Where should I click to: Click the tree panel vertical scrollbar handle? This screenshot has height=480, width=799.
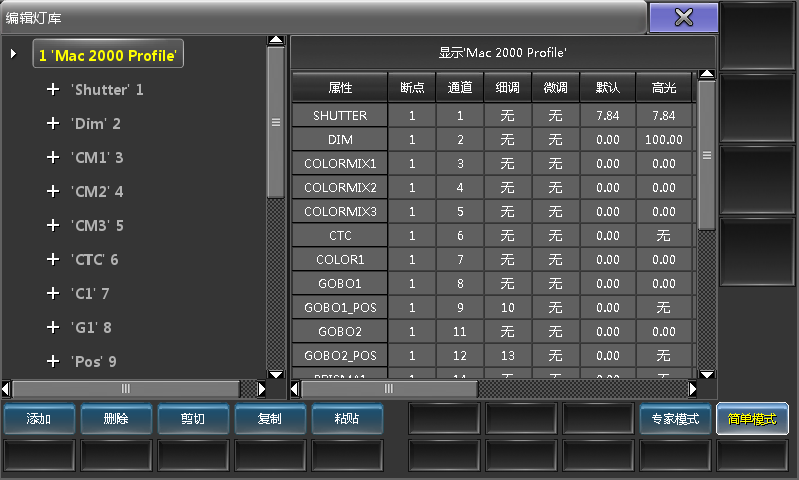(276, 122)
